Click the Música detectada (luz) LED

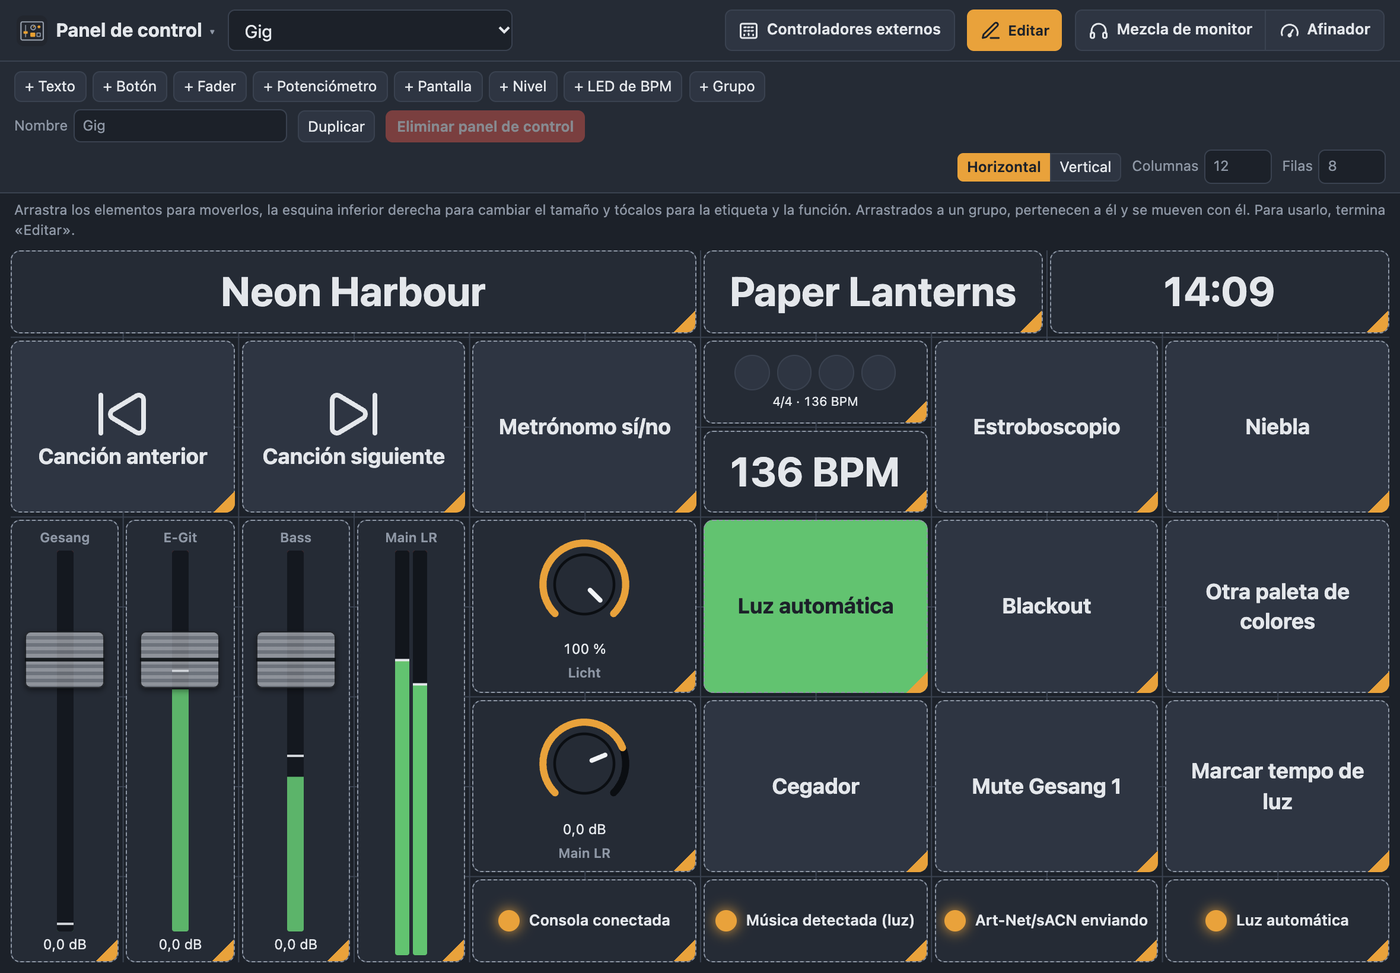tap(726, 920)
